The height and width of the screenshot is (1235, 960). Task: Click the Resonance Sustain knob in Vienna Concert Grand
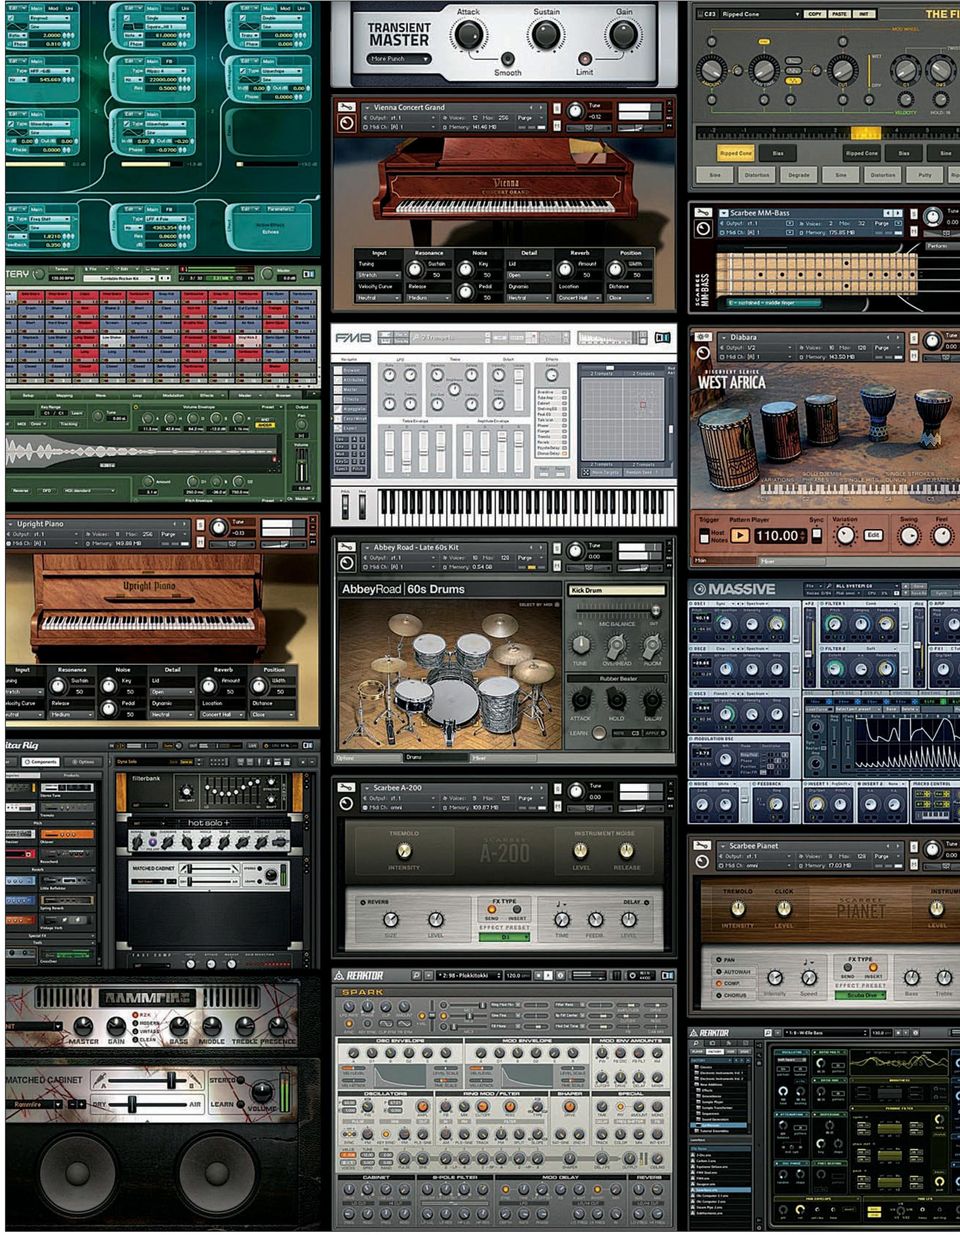click(413, 269)
